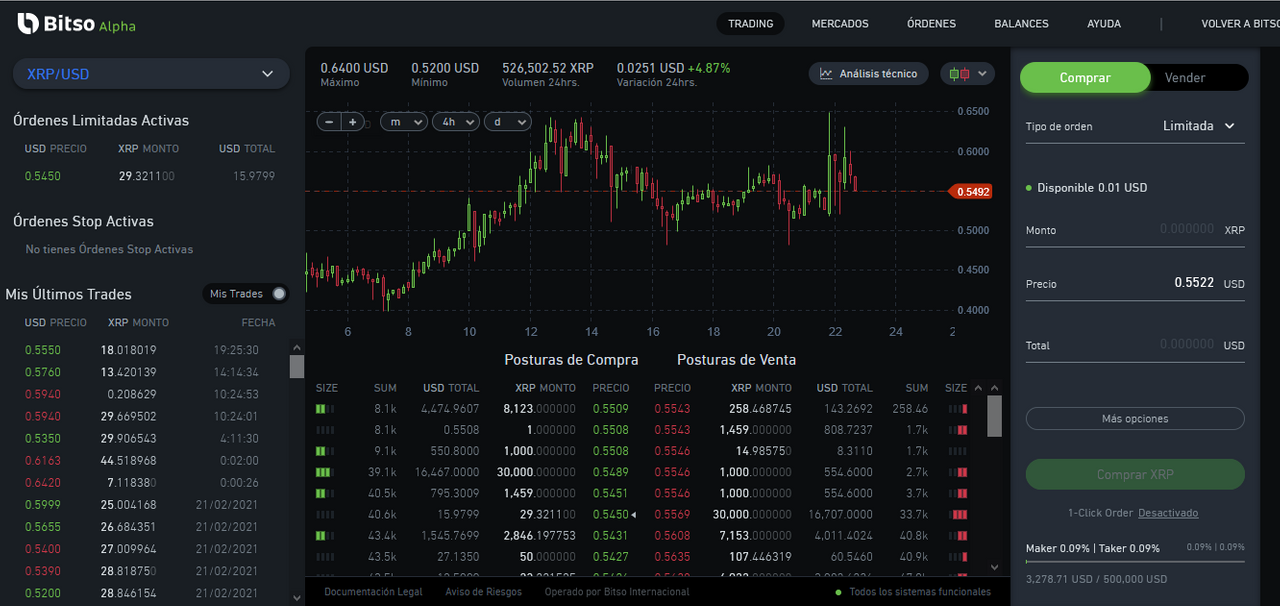1280x606 pixels.
Task: Open the XRP/USD market pair dropdown
Action: [x=151, y=74]
